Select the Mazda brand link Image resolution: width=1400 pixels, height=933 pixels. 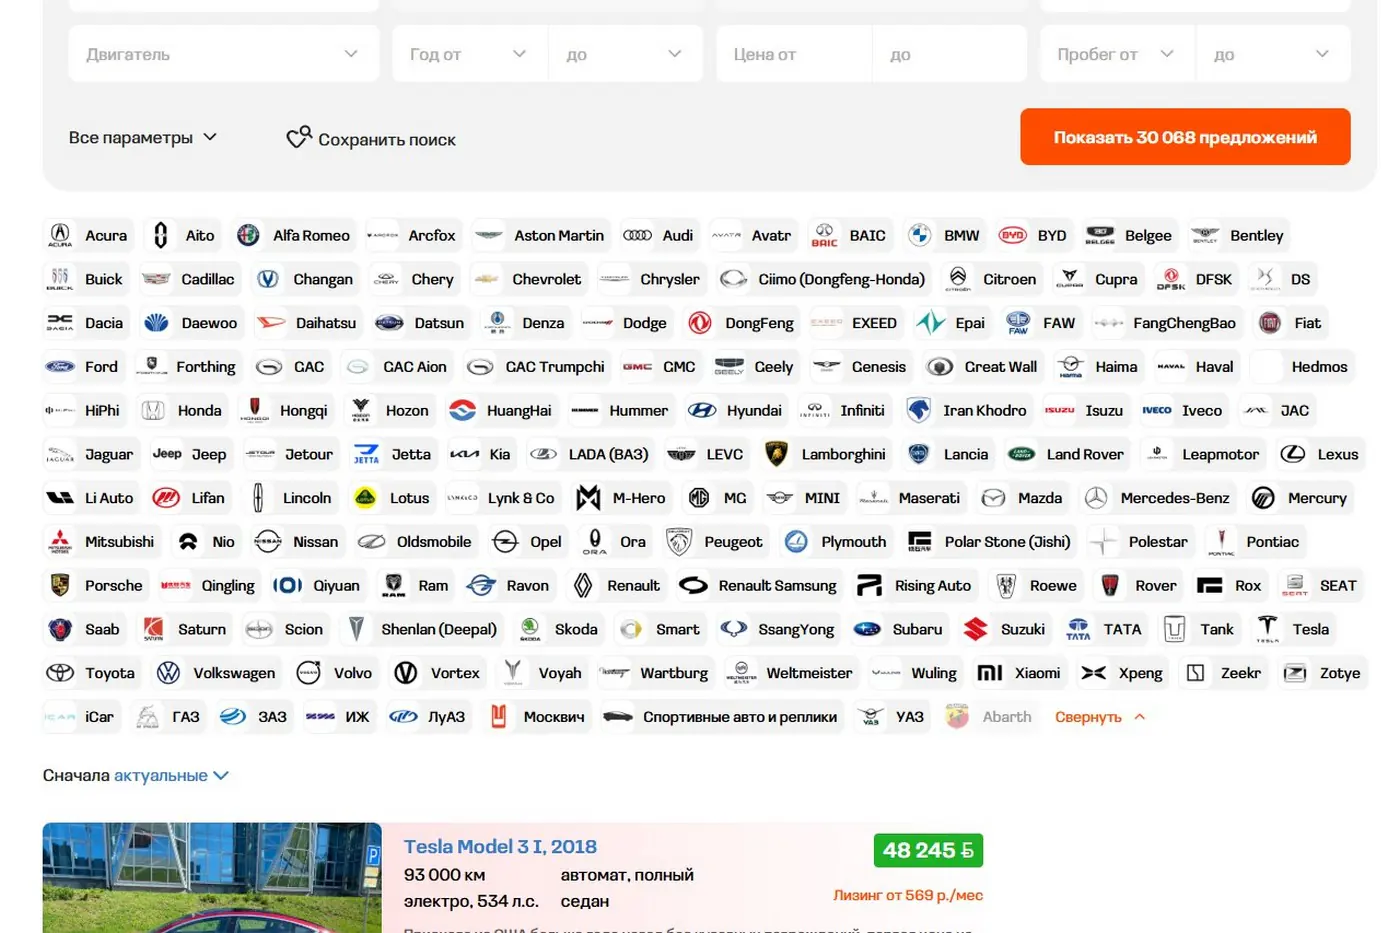(1022, 498)
